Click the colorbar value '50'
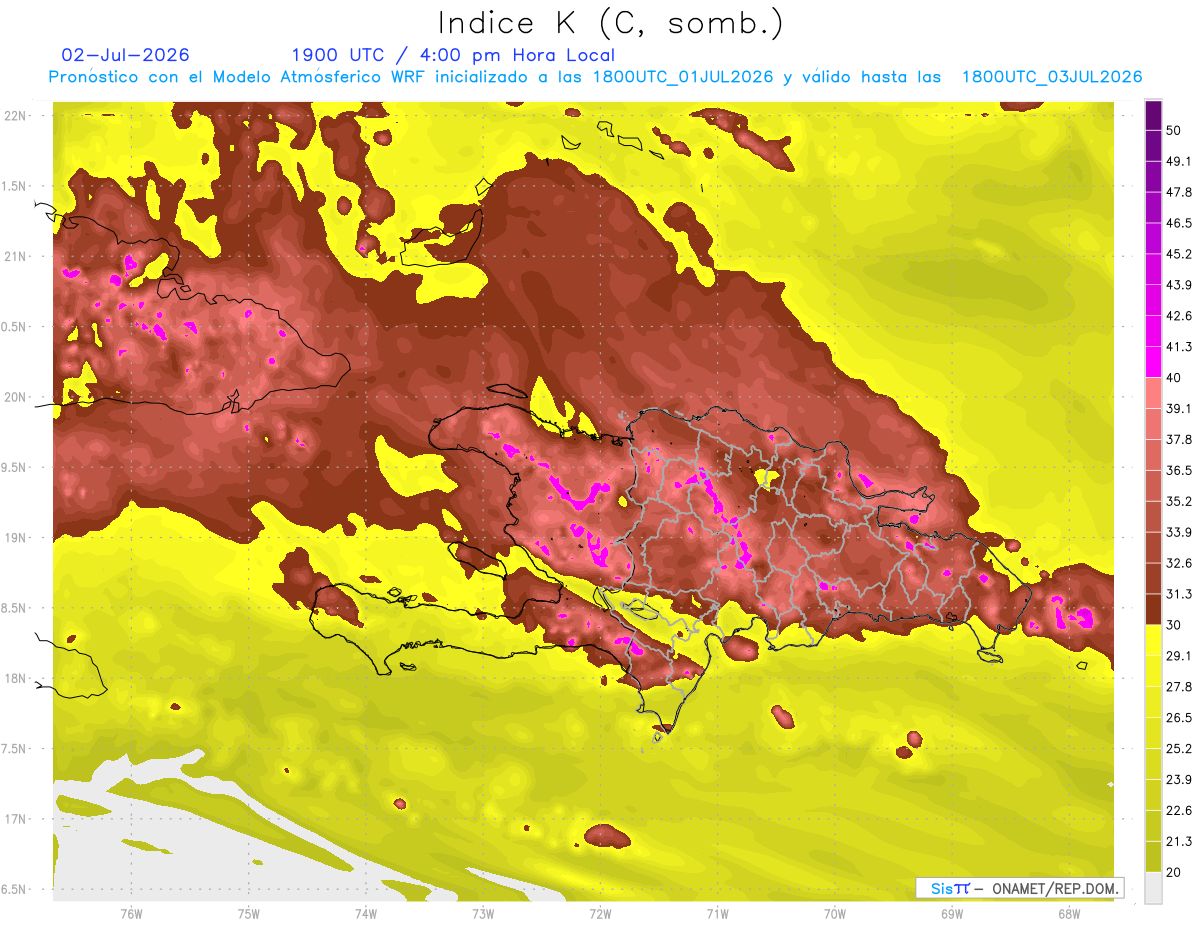 pyautogui.click(x=1175, y=130)
